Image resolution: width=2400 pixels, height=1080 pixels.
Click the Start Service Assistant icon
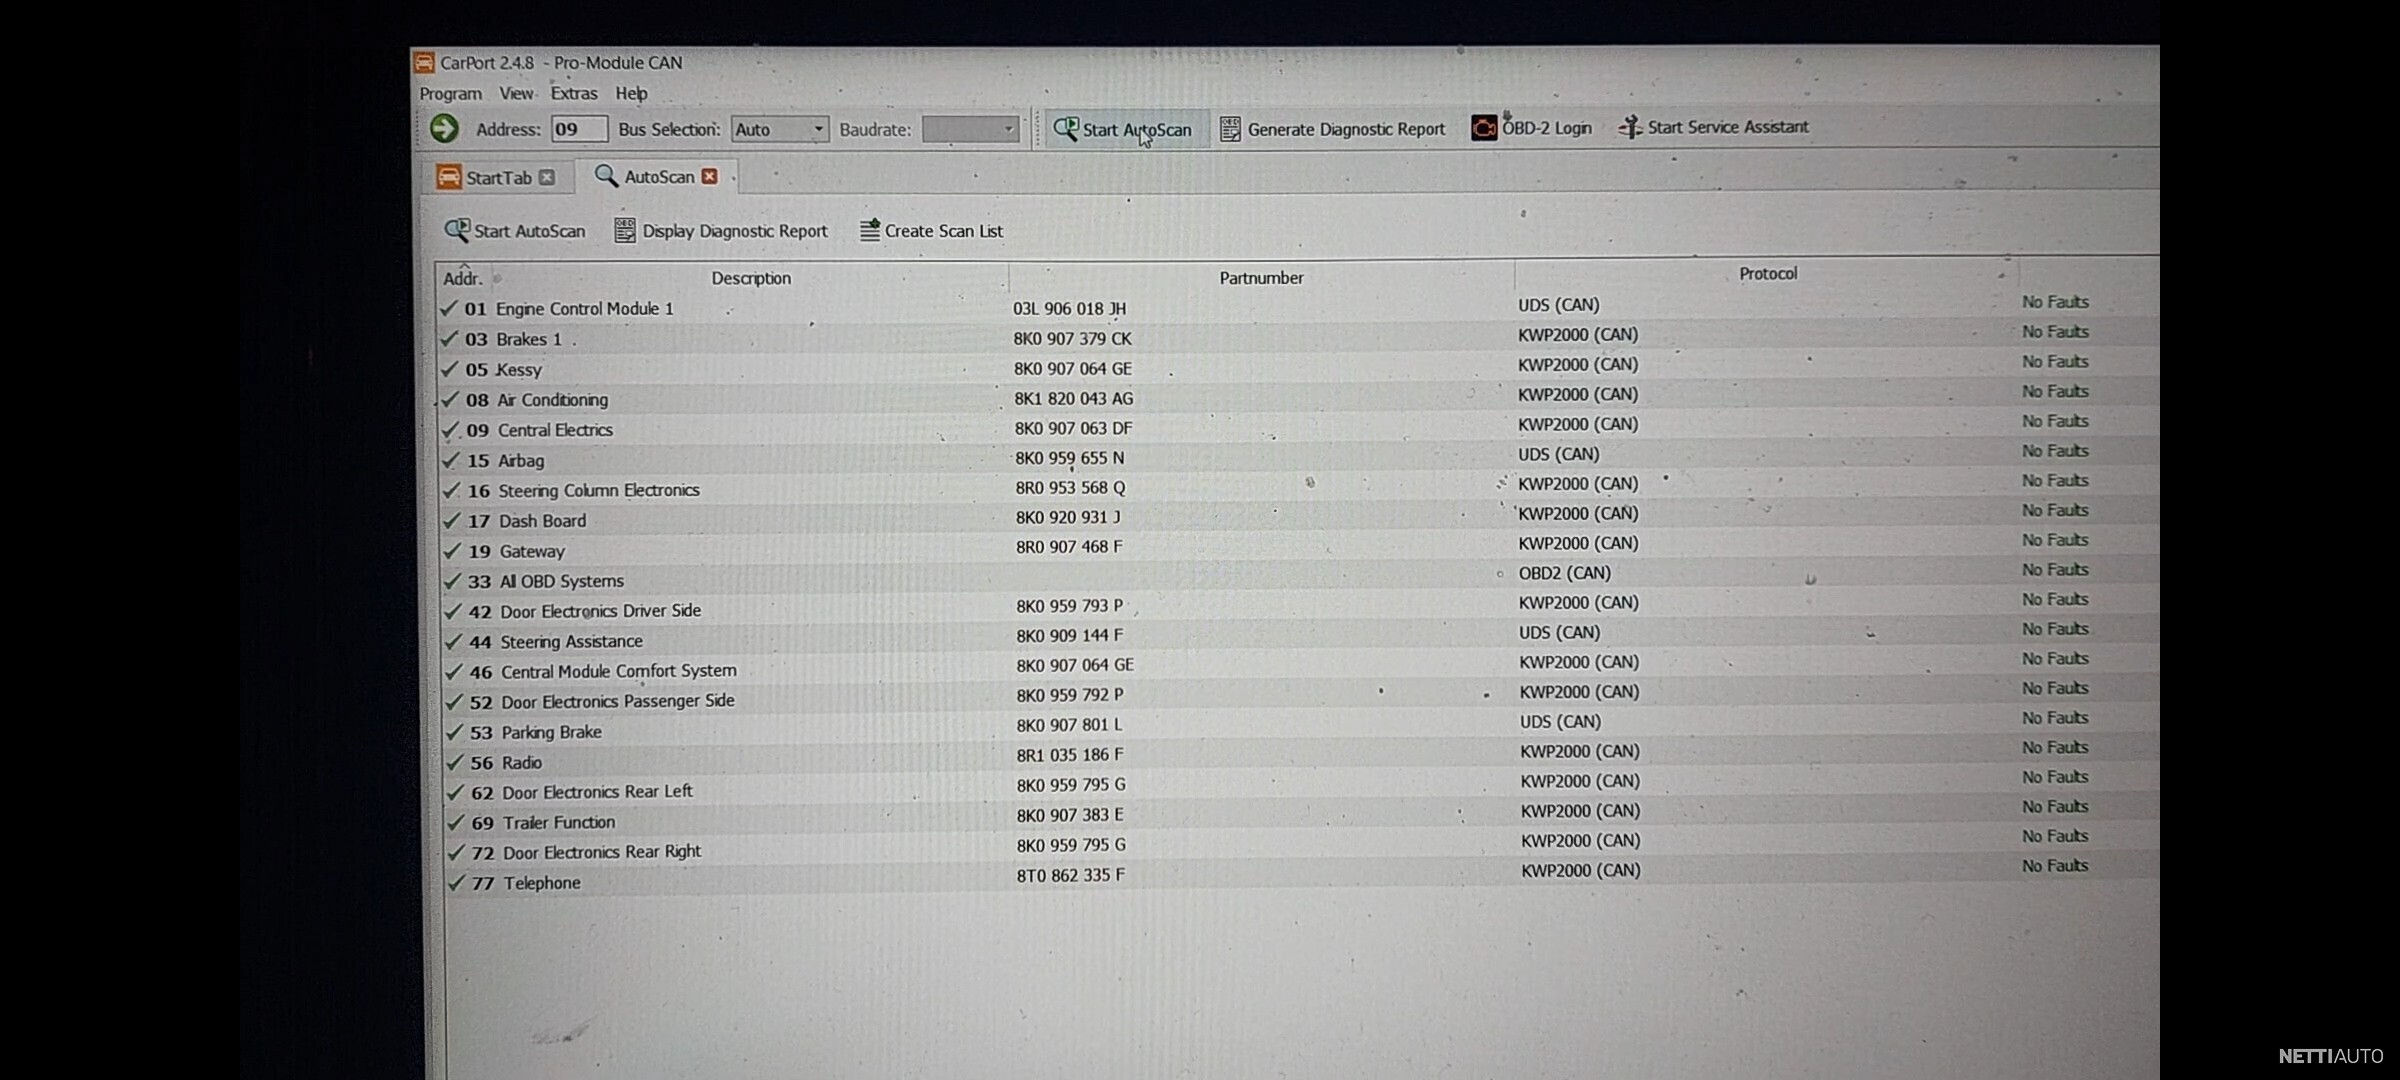click(1630, 127)
